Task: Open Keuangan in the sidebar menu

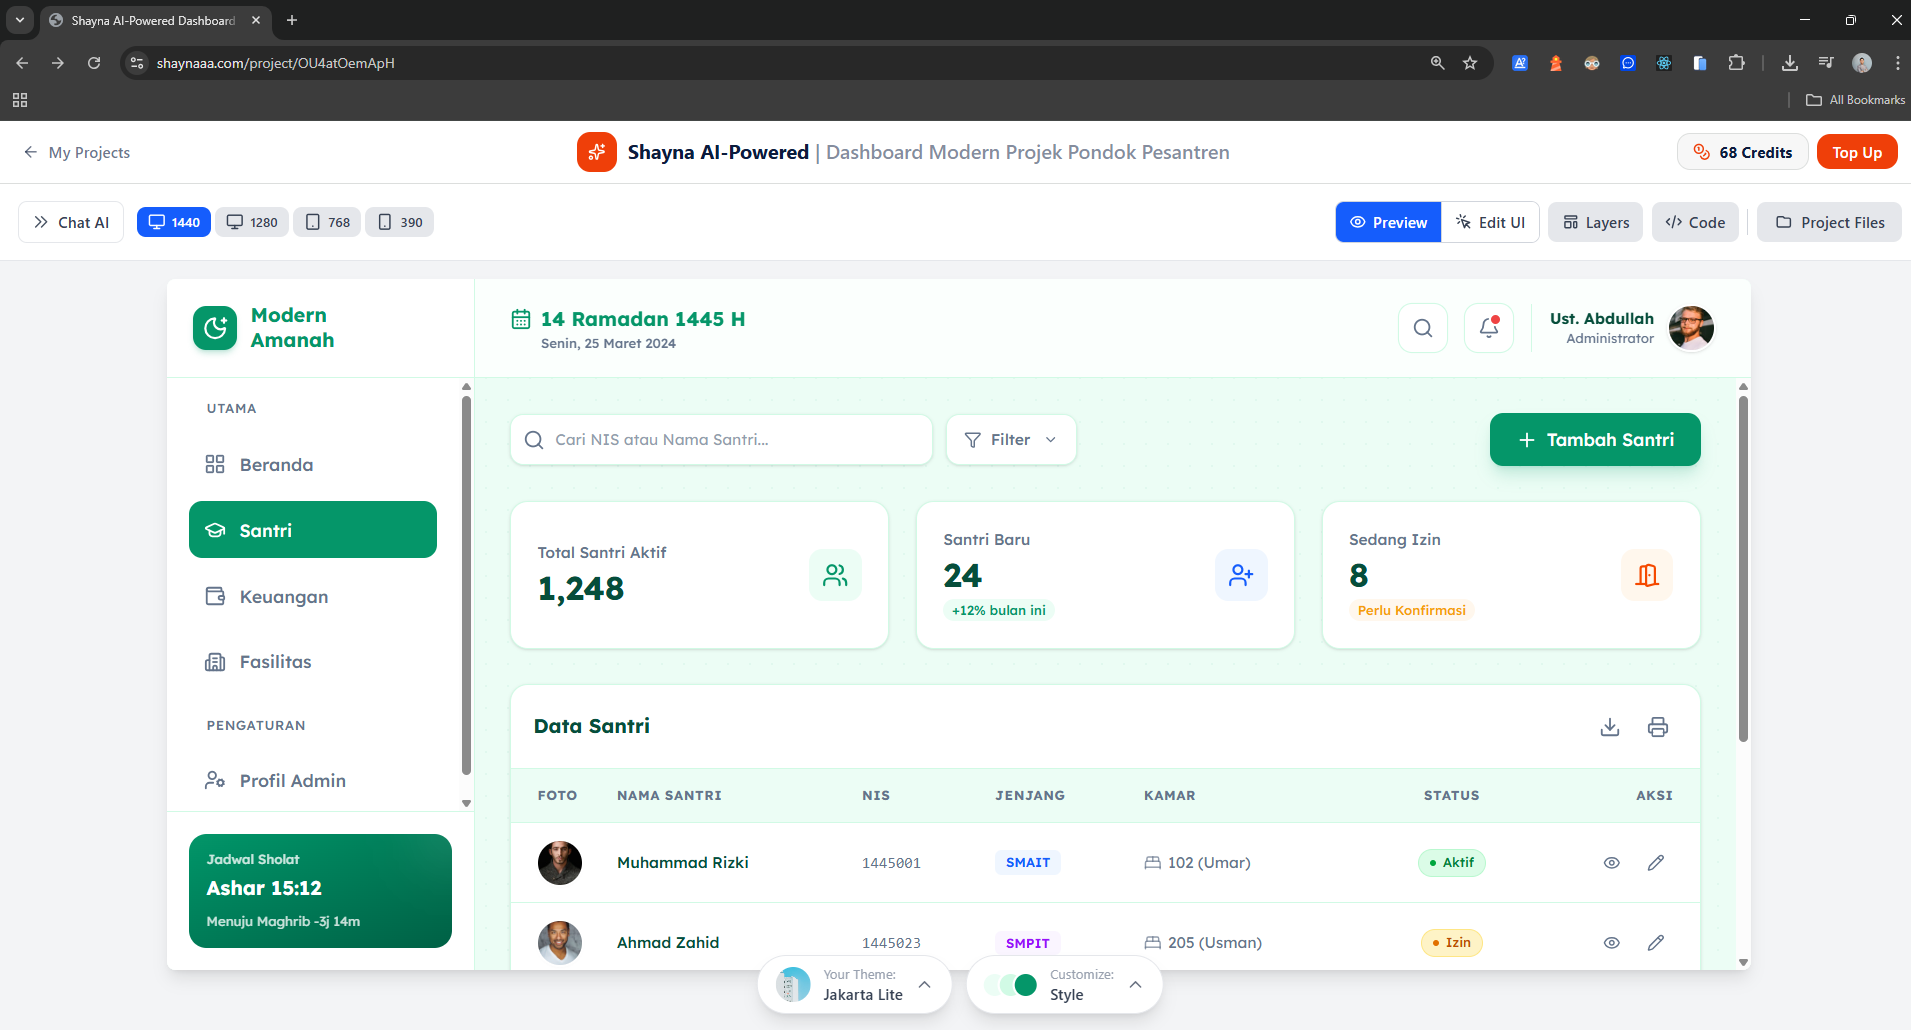Action: [x=283, y=597]
